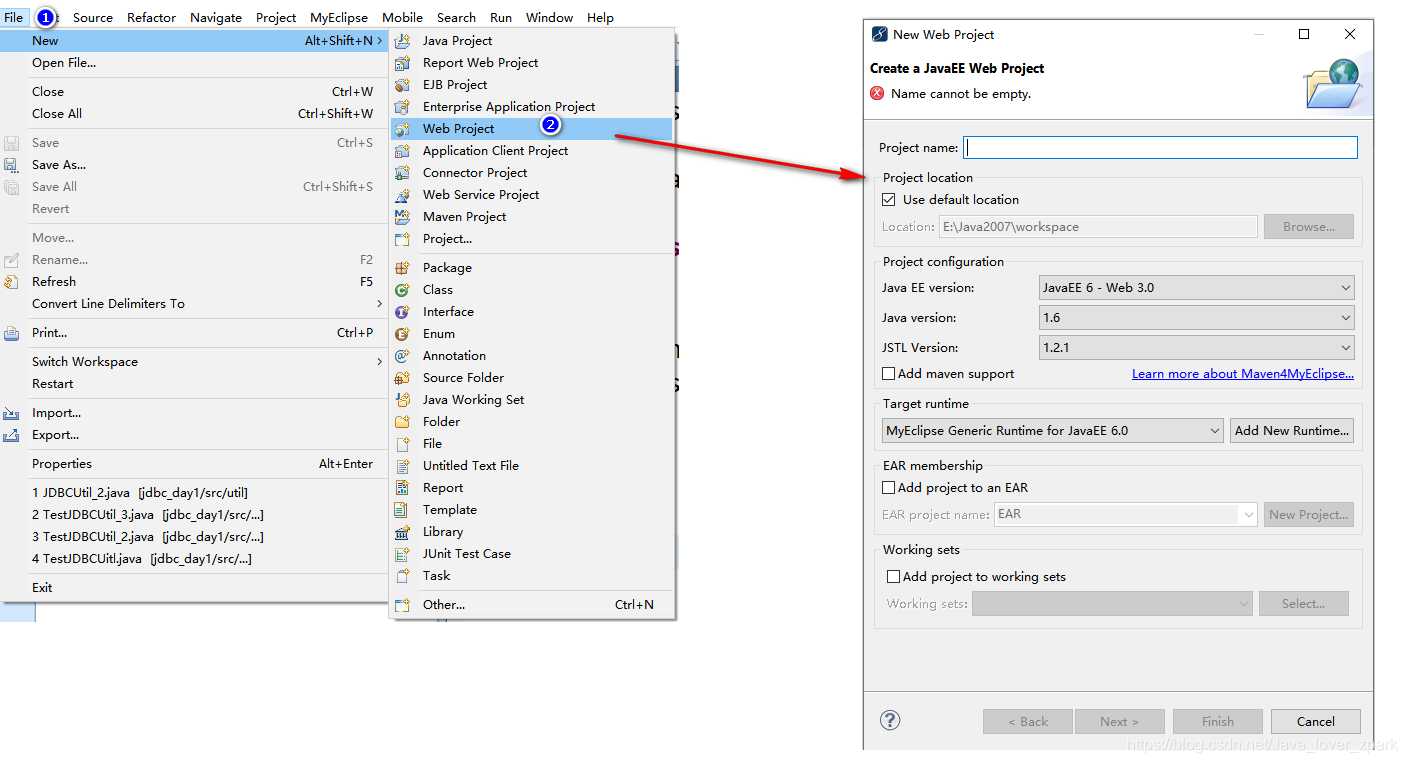Click the Java Project icon in the New submenu
Viewport: 1407px width, 763px height.
coord(402,41)
